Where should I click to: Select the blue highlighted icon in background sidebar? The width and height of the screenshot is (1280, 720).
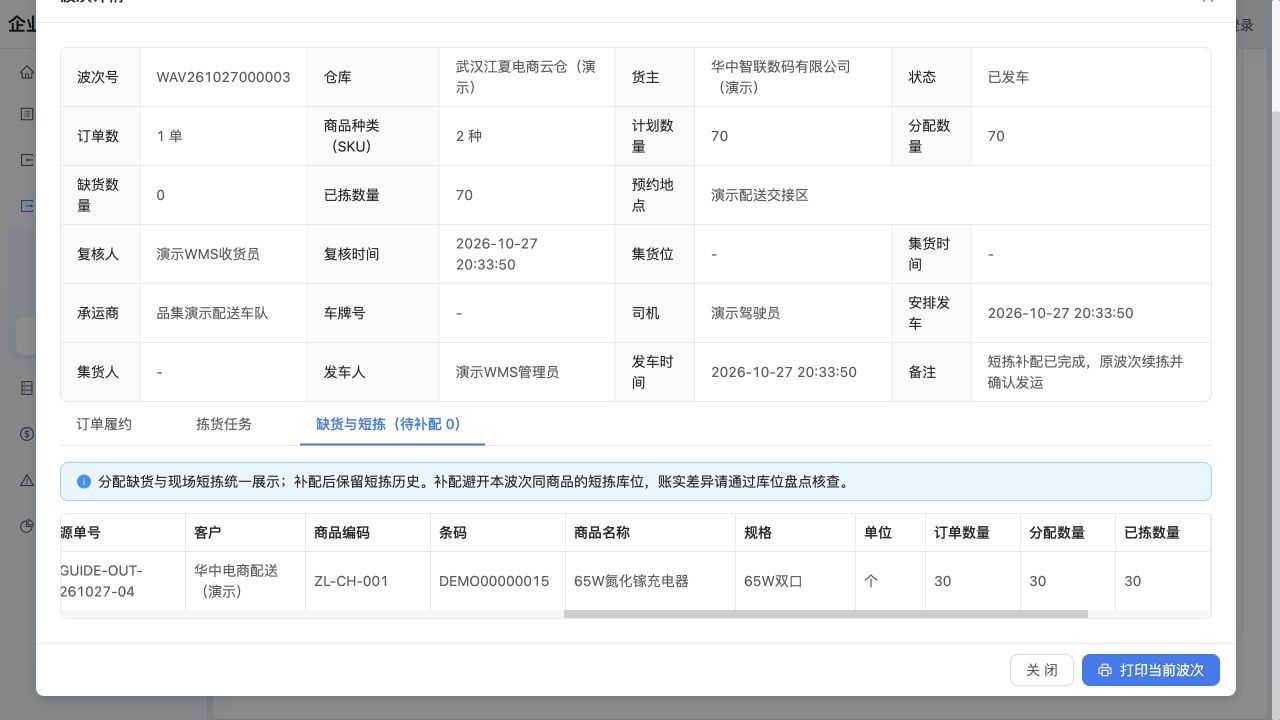pyautogui.click(x=27, y=206)
